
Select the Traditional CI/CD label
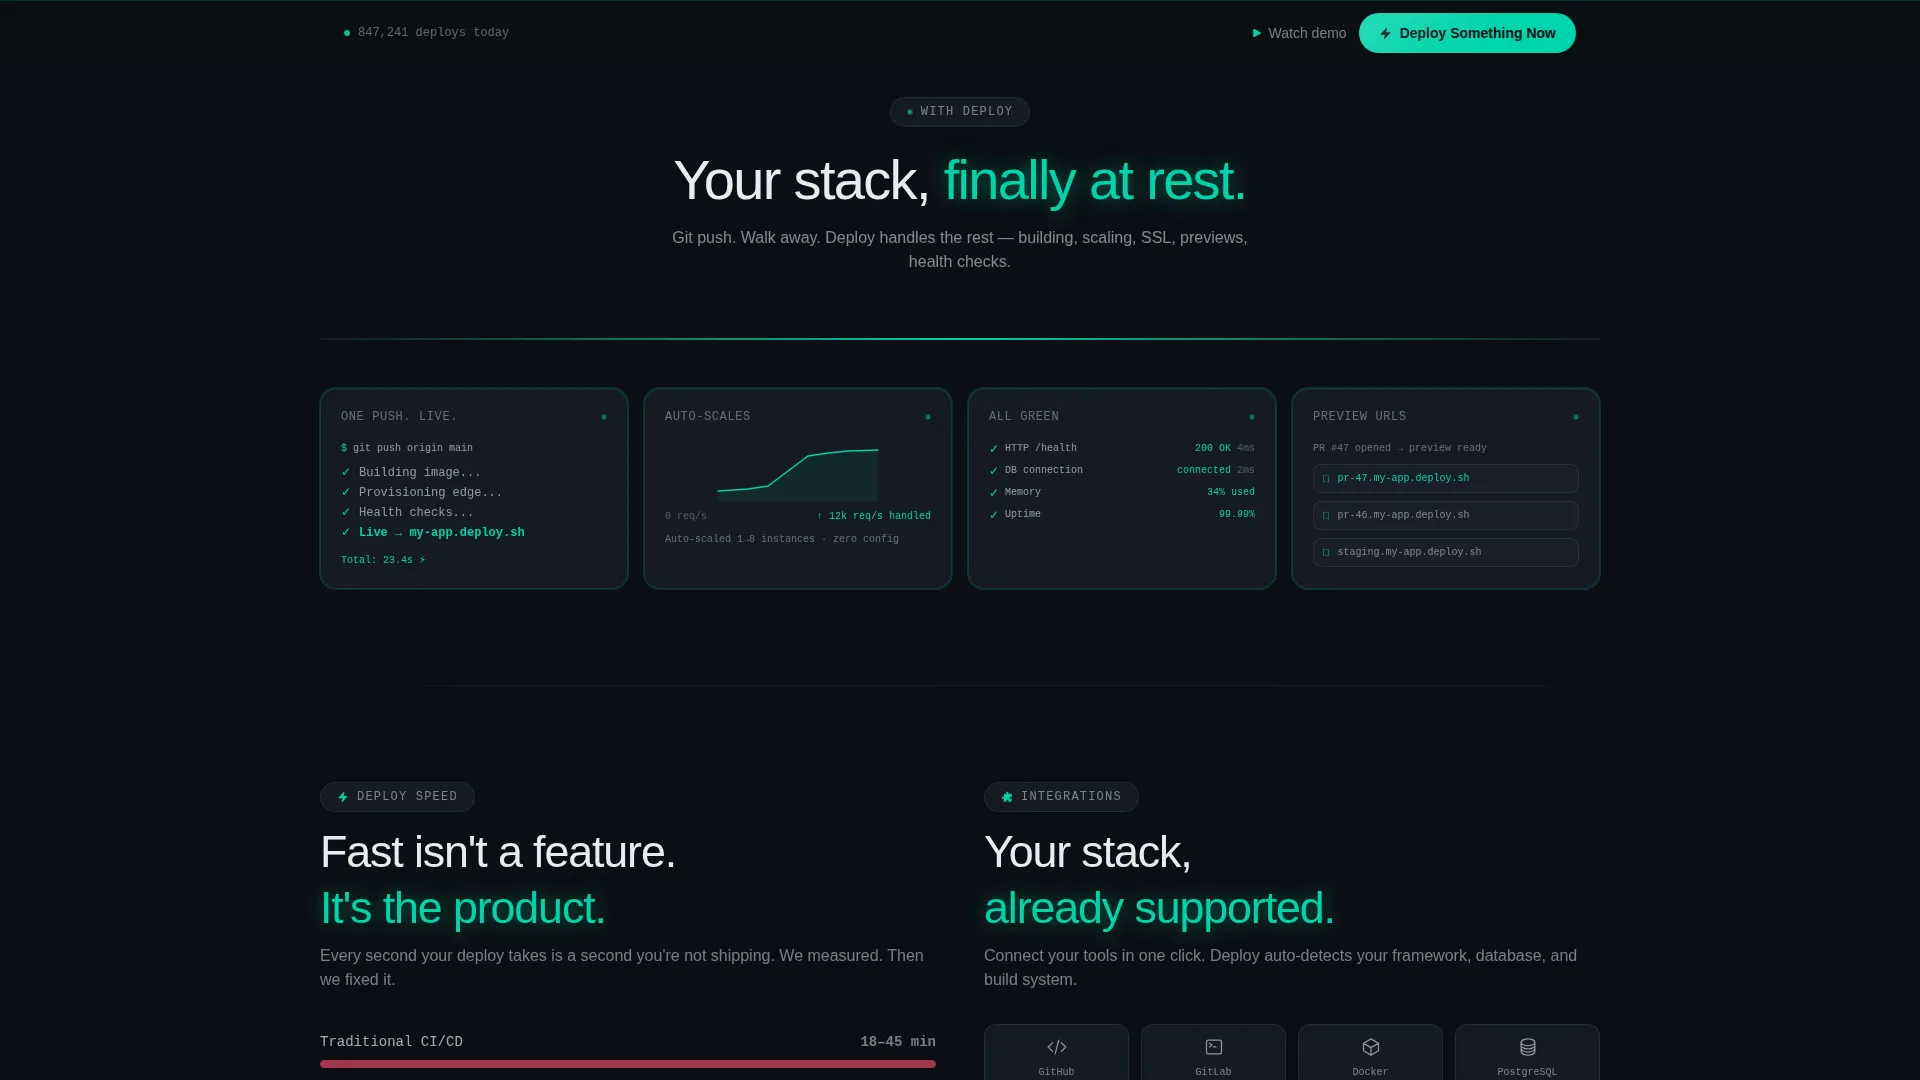(391, 1042)
